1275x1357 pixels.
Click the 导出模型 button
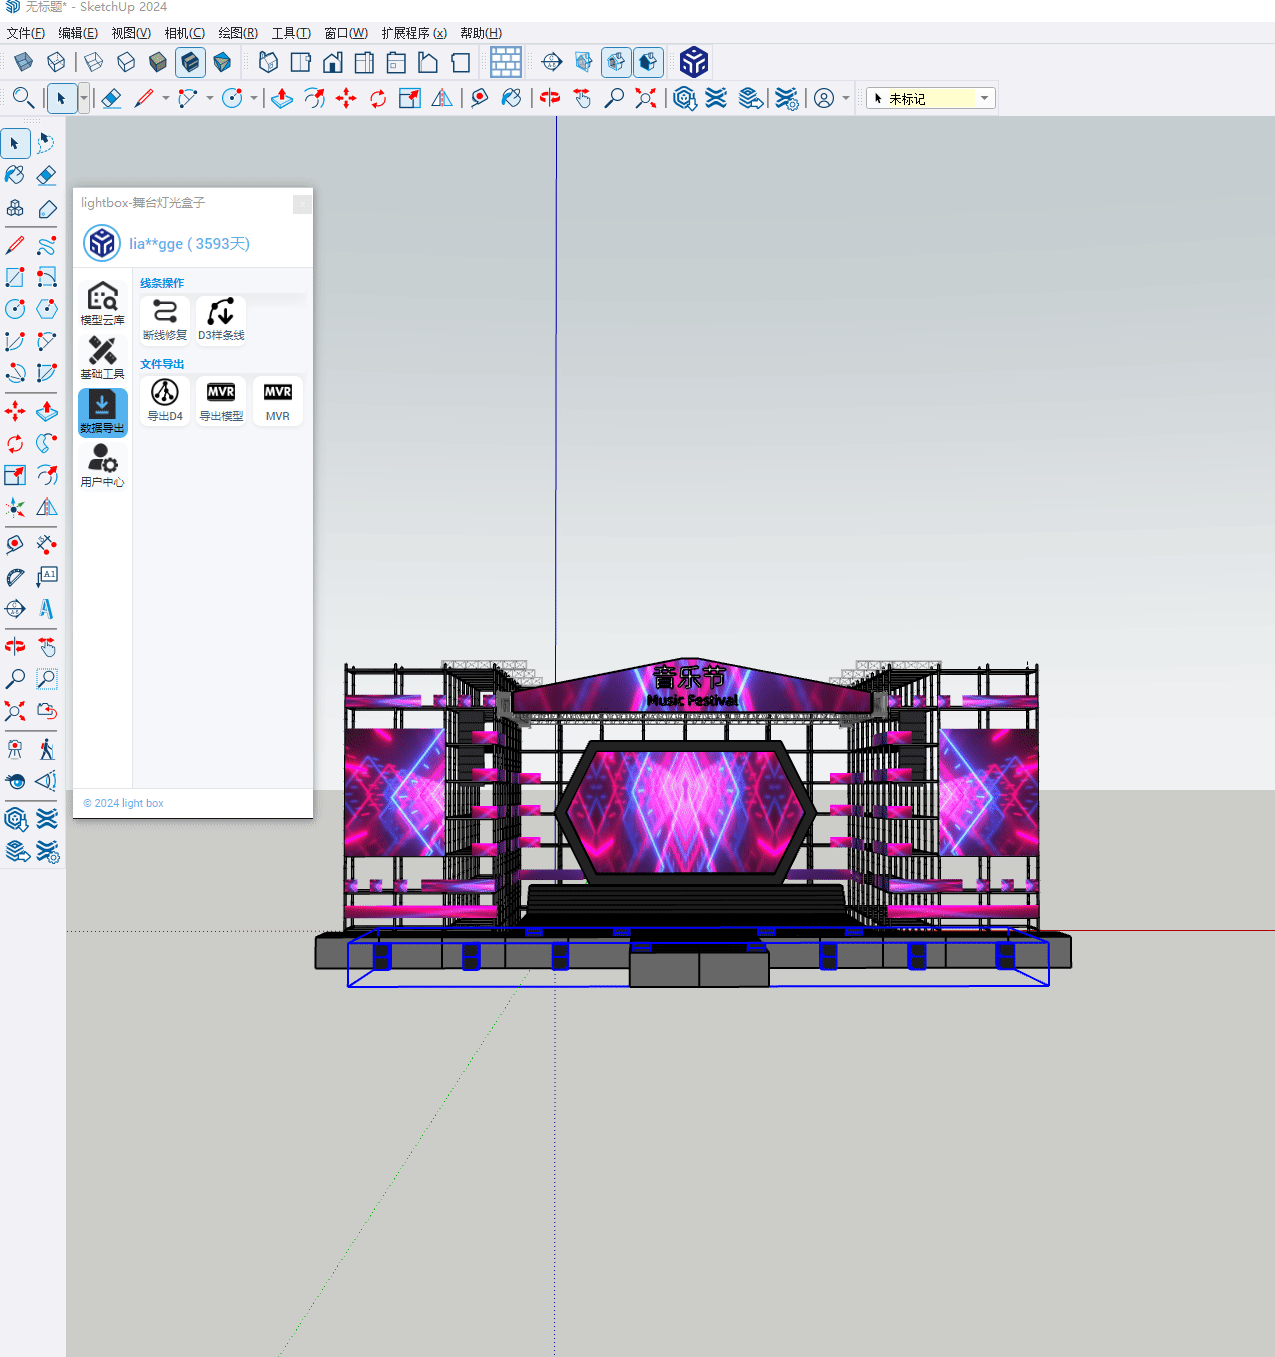tap(221, 400)
